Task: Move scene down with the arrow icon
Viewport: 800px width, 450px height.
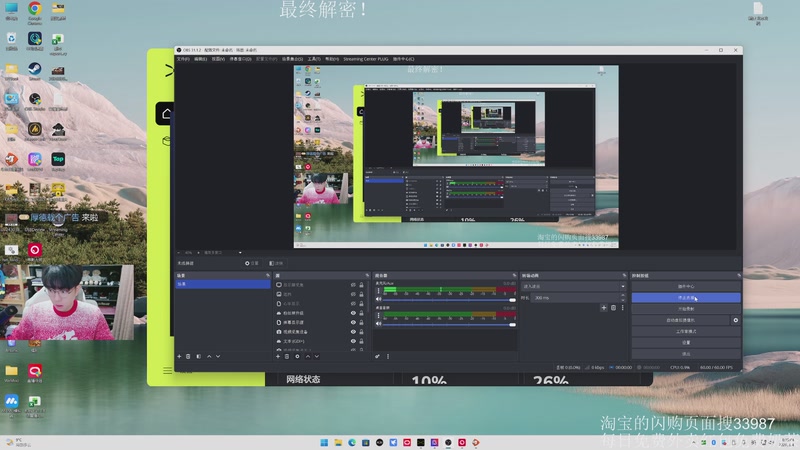Action: pyautogui.click(x=218, y=356)
